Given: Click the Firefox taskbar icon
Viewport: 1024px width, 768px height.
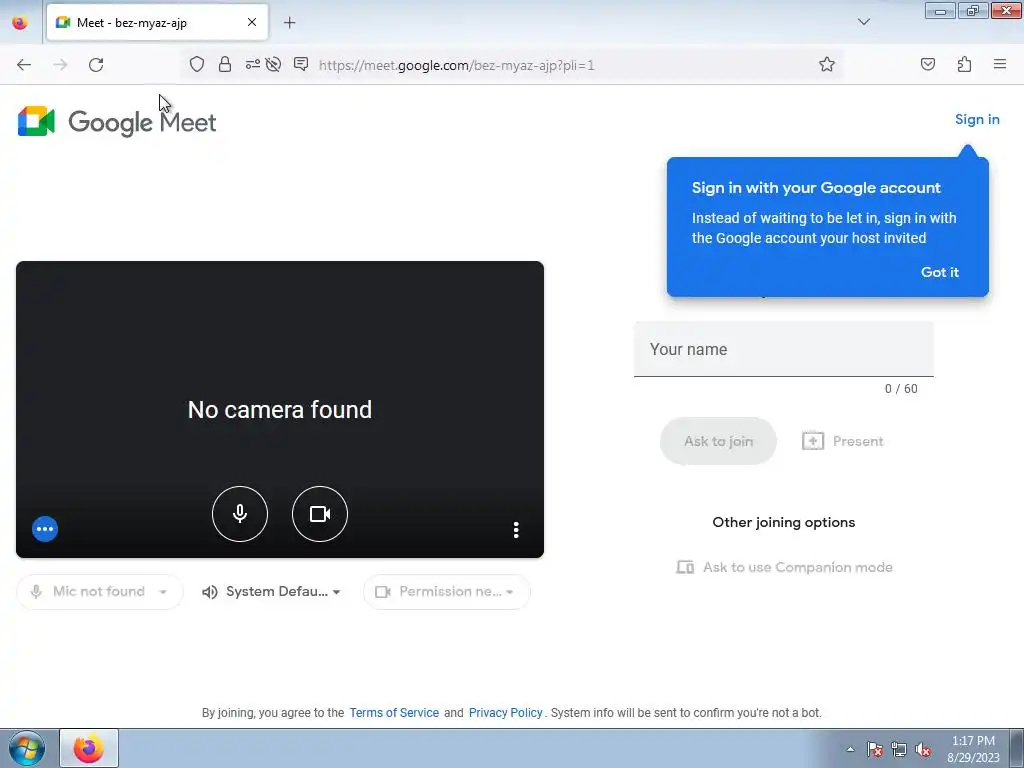Looking at the screenshot, I should point(89,748).
